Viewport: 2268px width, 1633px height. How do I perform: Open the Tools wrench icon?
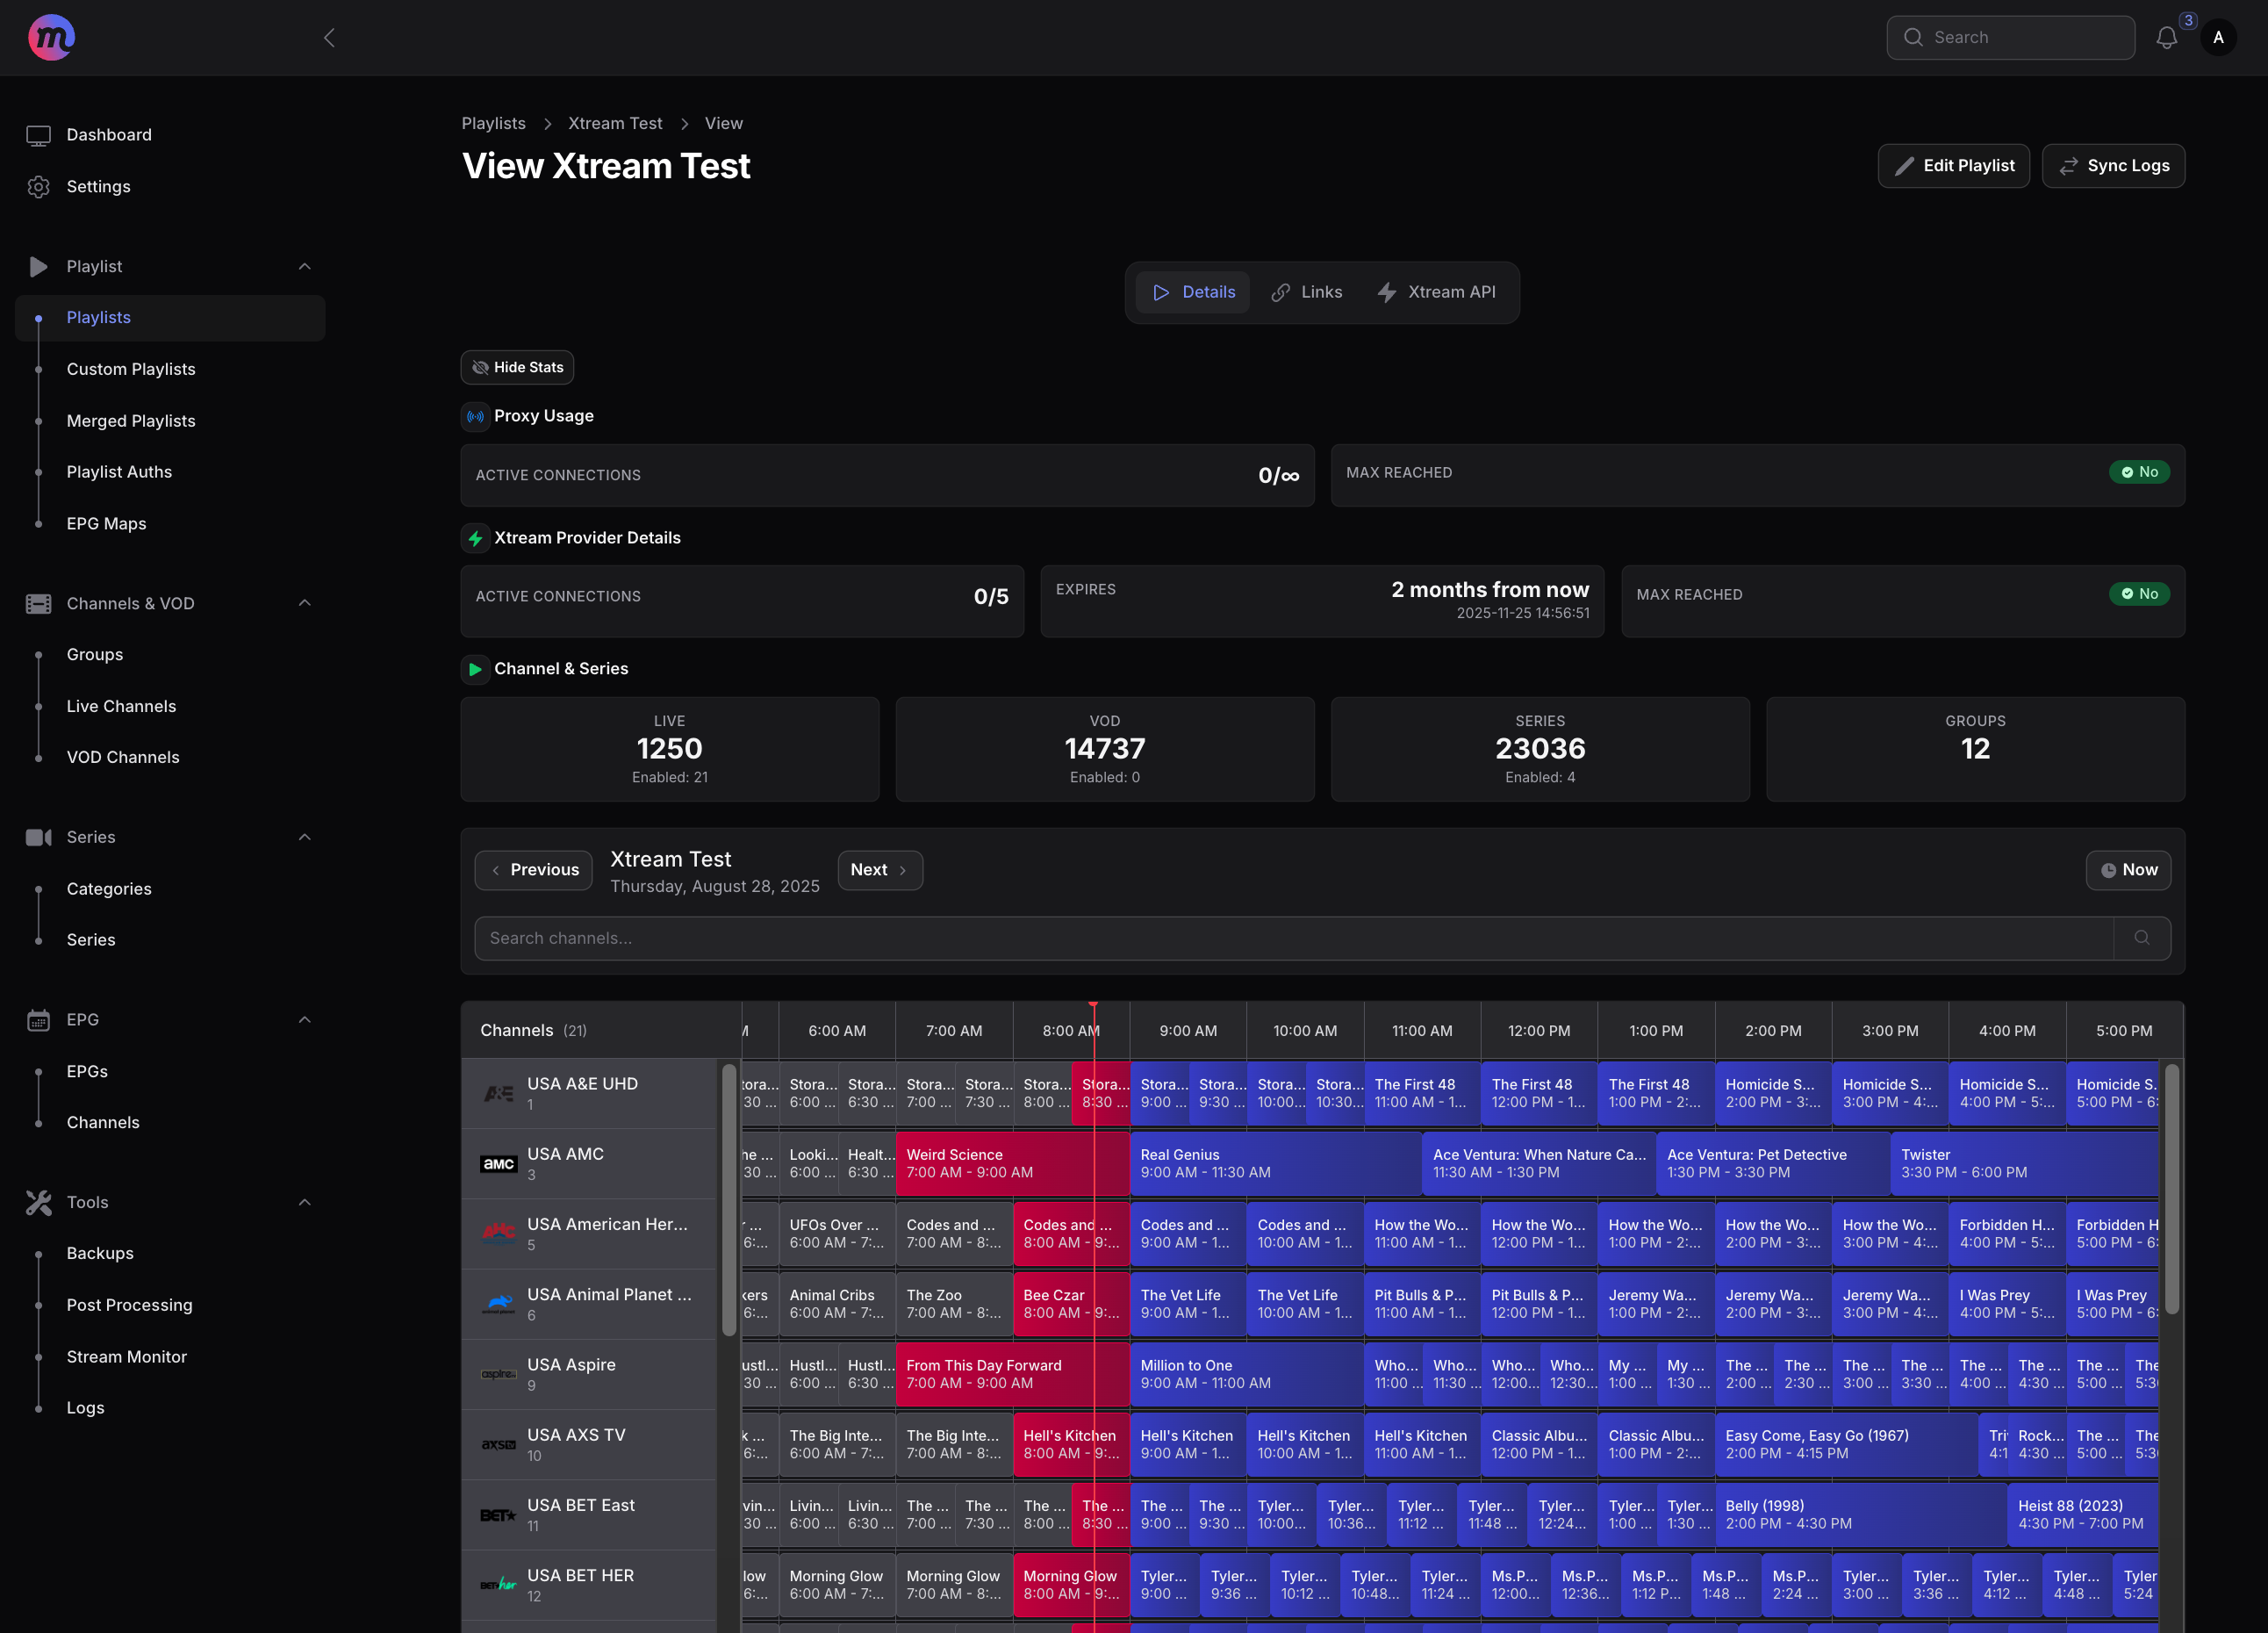coord(38,1202)
